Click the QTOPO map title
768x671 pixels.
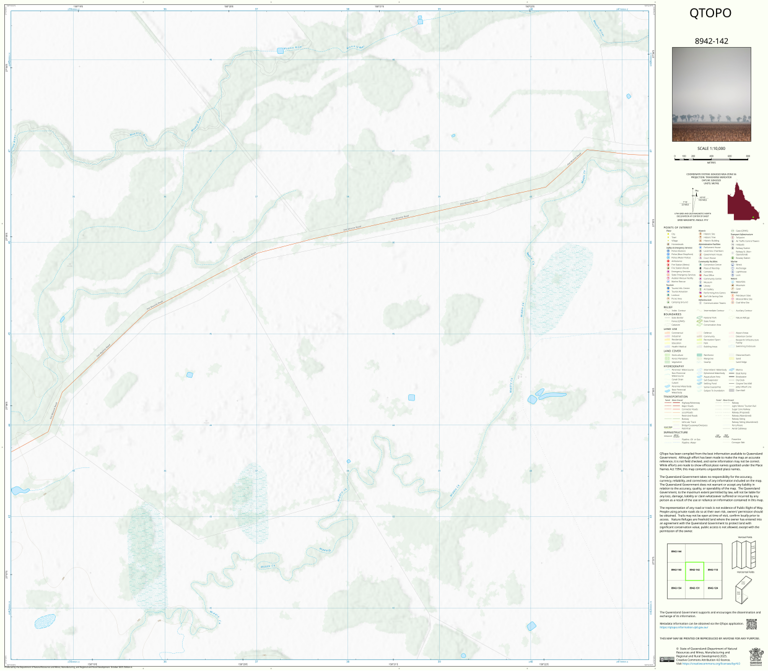pos(710,13)
